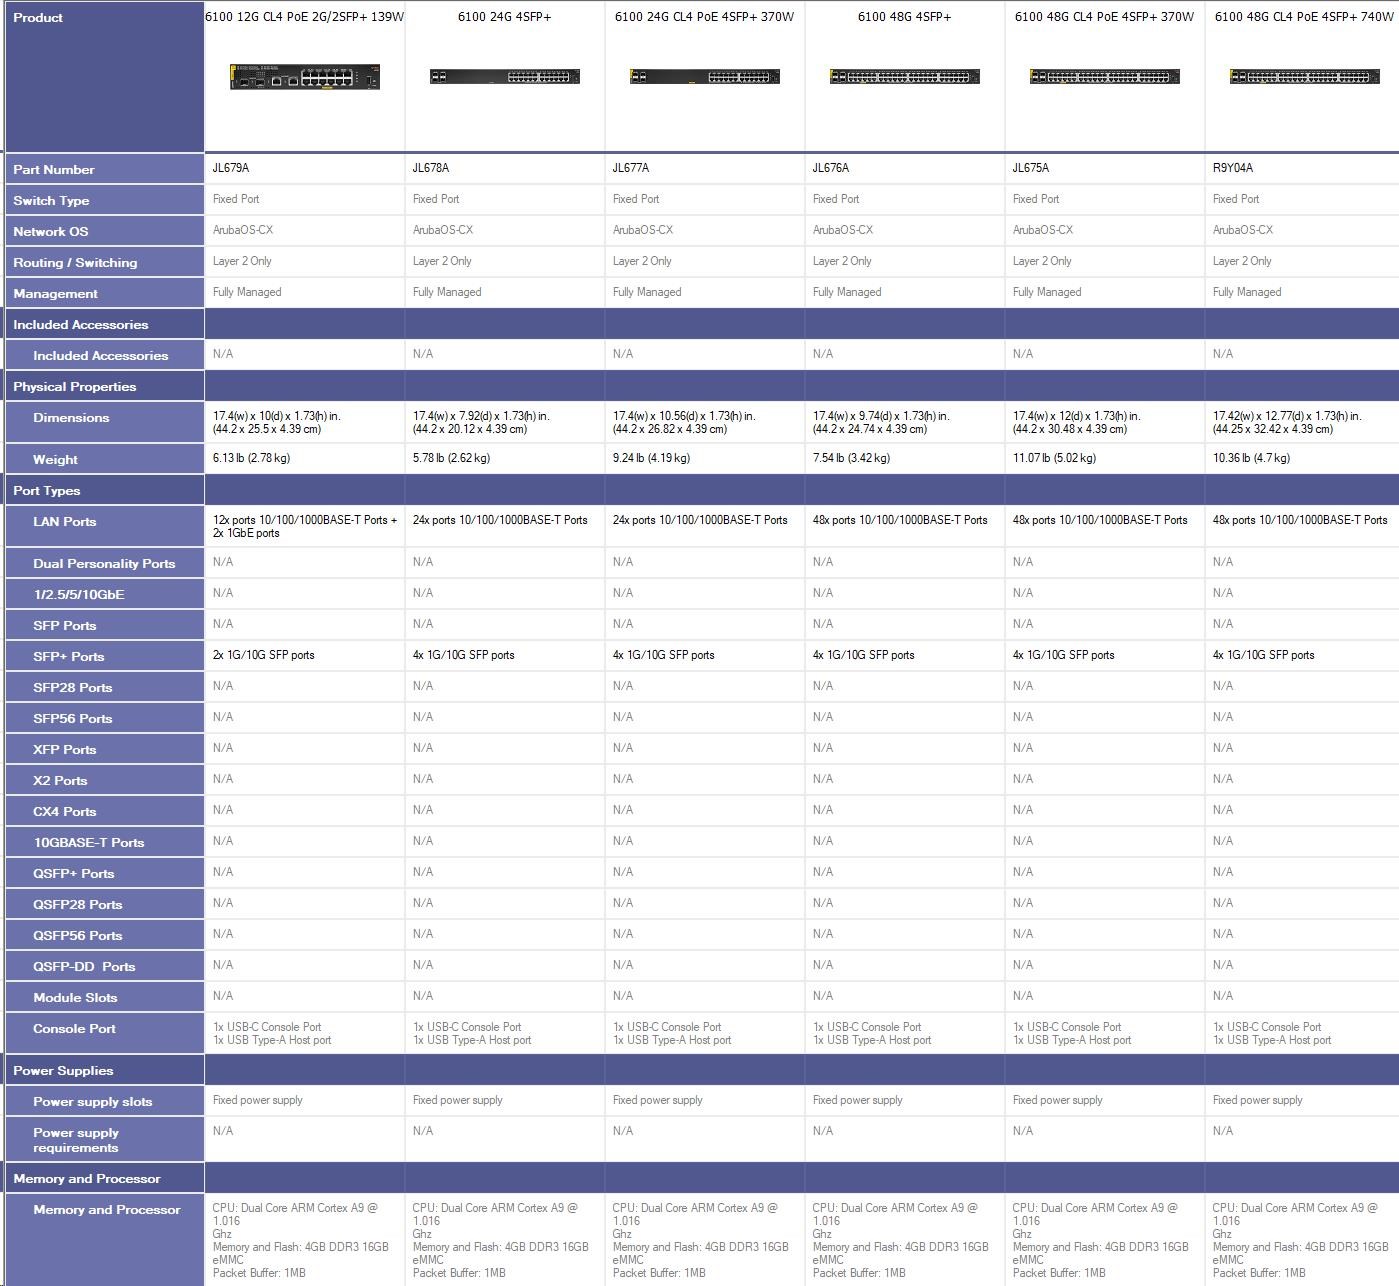
Task: Select part number JL679A
Action: coord(231,168)
